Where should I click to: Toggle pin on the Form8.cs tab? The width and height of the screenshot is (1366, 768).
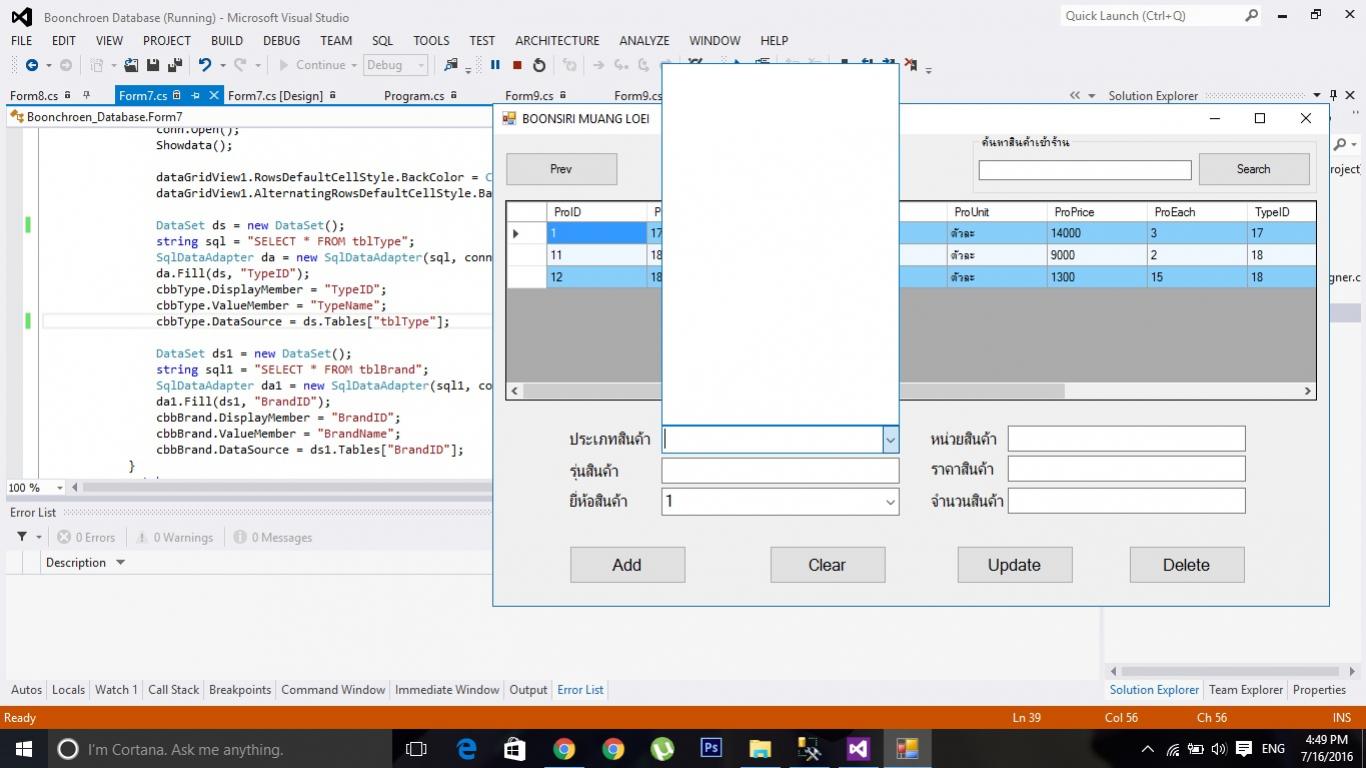coord(87,96)
